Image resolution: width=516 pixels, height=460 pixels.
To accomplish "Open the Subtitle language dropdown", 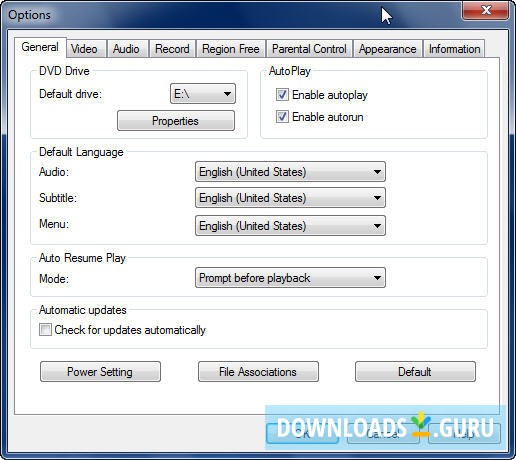I will pos(290,198).
